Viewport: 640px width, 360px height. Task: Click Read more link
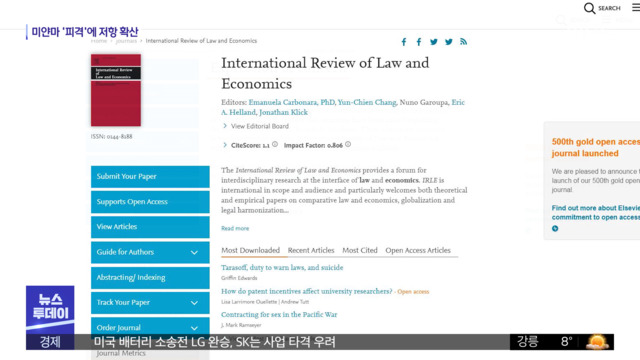pyautogui.click(x=235, y=228)
